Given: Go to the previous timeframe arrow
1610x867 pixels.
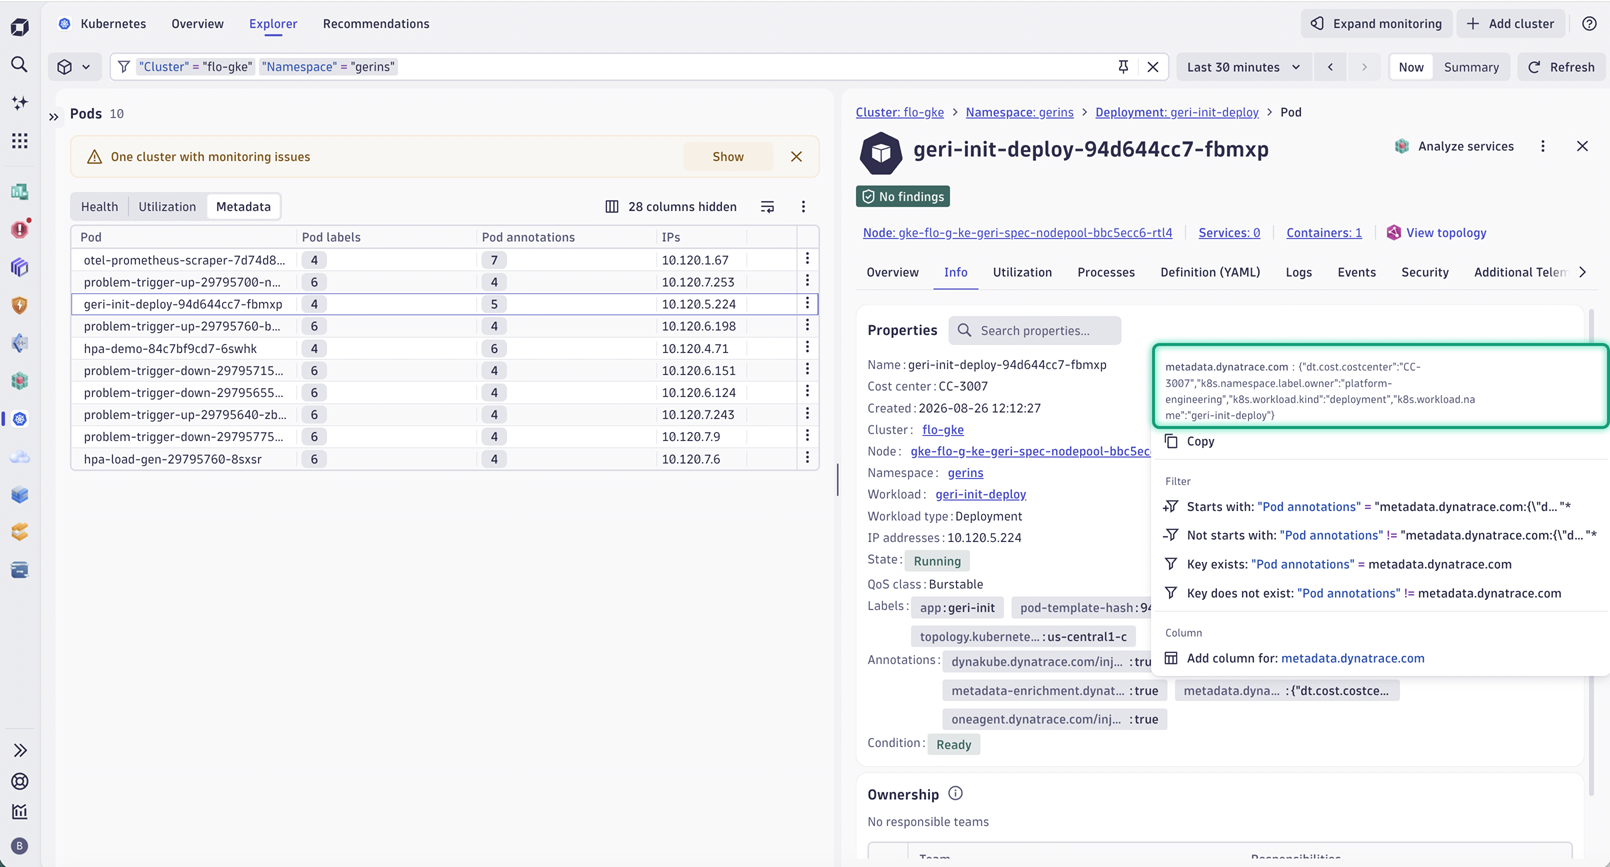Looking at the screenshot, I should (x=1330, y=67).
